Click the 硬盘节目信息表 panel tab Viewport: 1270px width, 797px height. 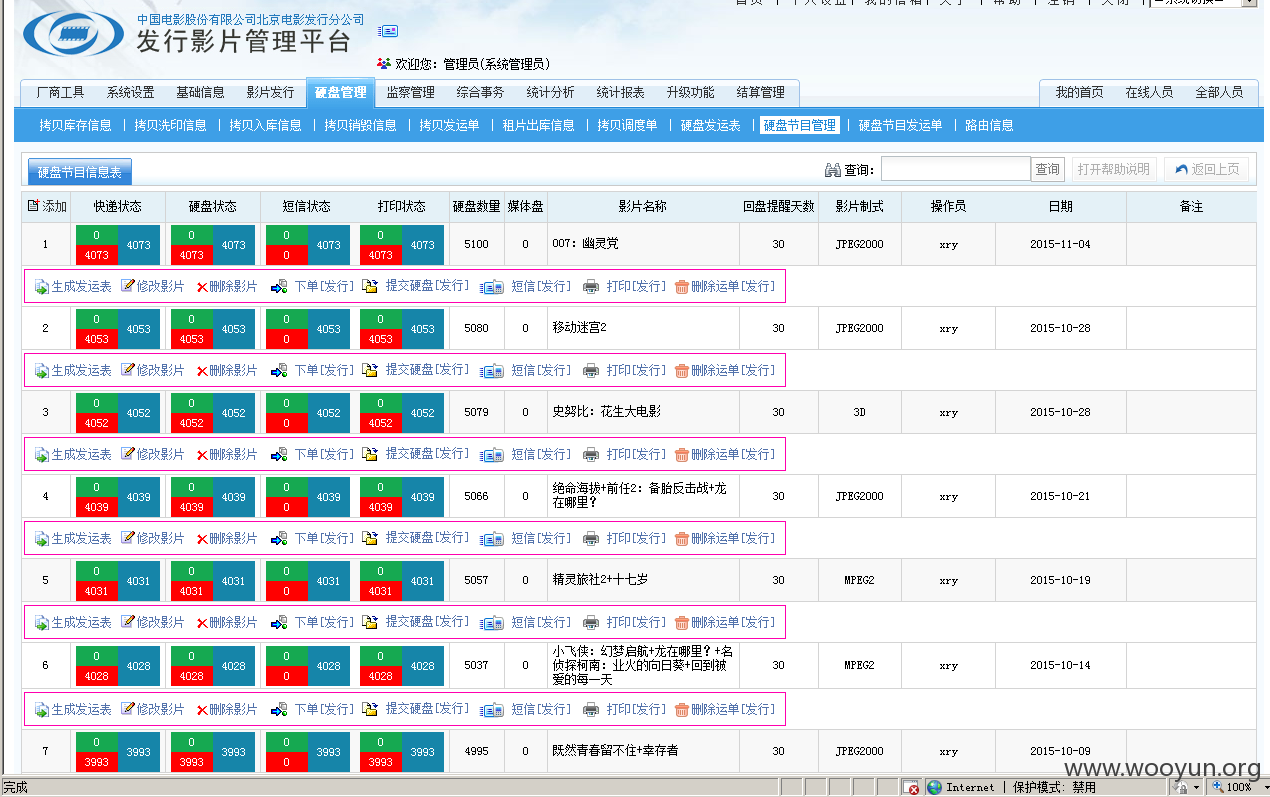point(80,173)
